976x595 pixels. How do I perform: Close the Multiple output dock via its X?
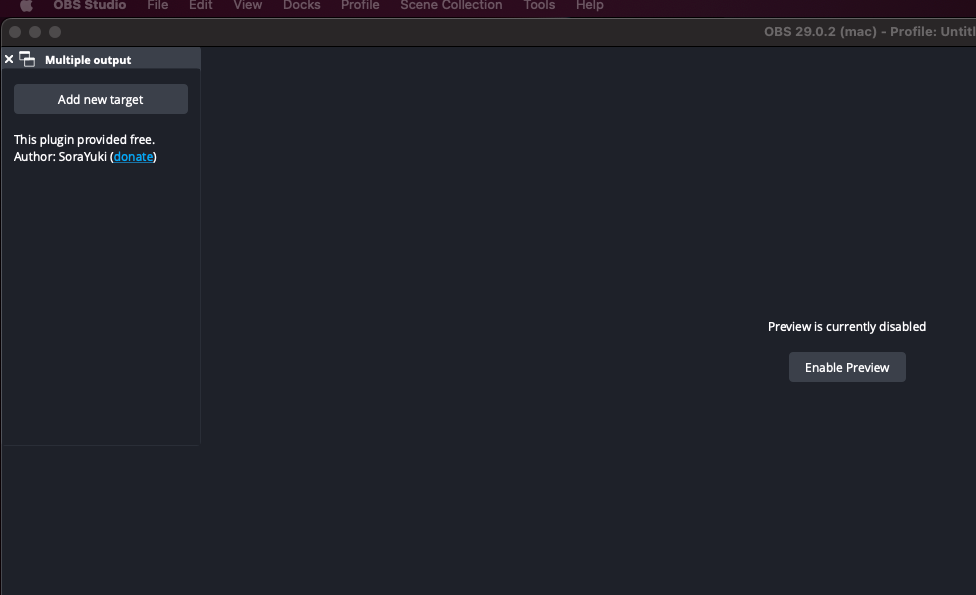(x=9, y=58)
